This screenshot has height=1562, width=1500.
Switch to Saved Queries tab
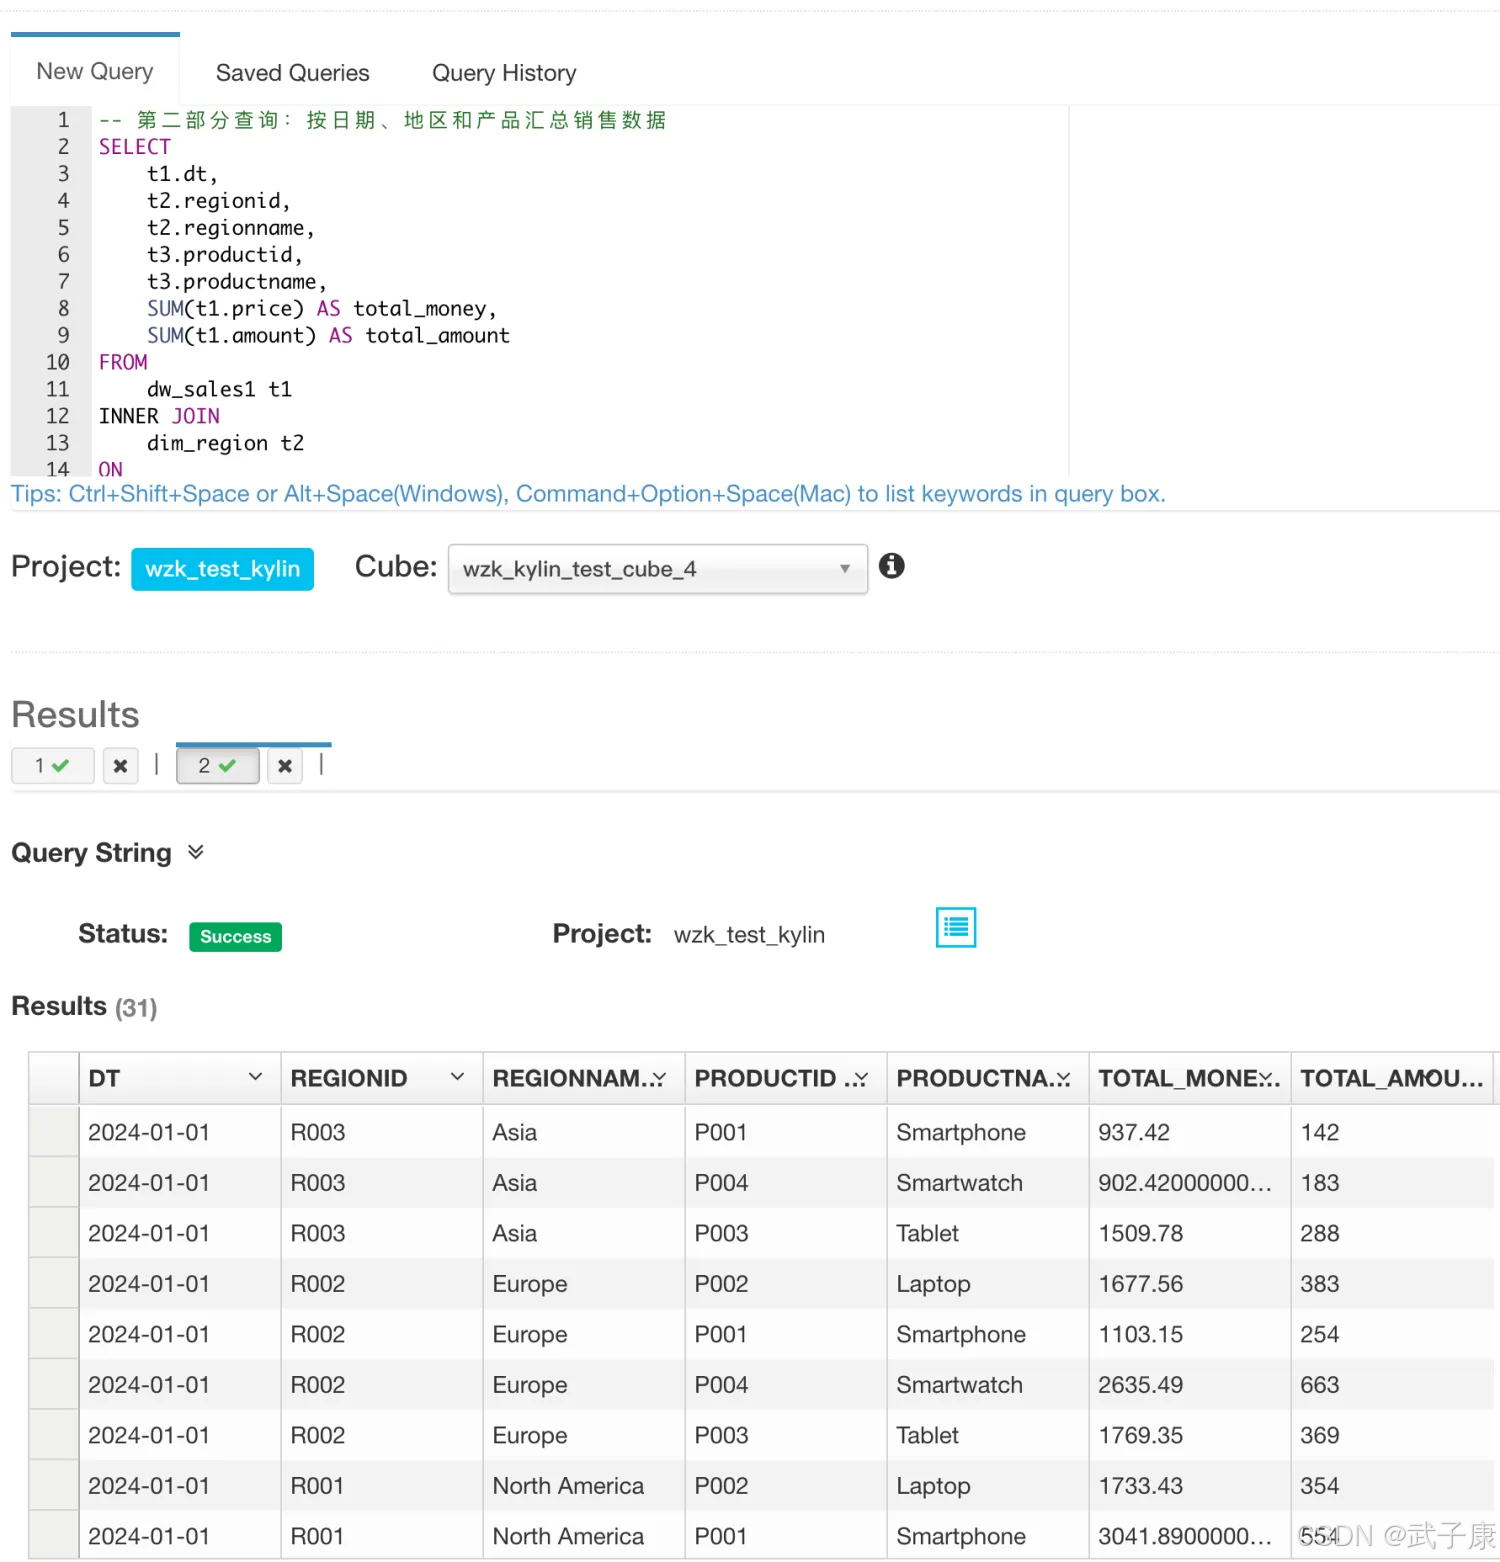click(x=292, y=73)
